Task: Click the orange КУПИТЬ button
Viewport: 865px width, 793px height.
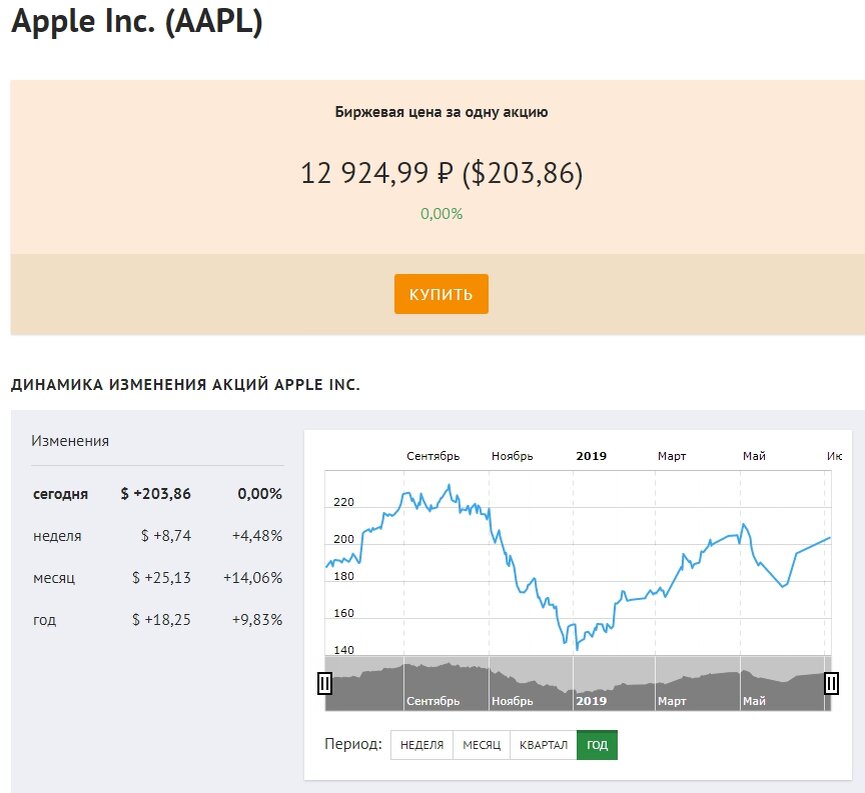Action: tap(441, 294)
